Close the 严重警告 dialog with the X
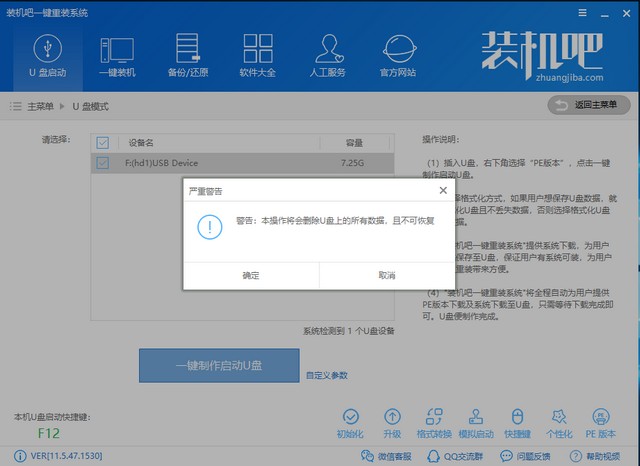The image size is (640, 466). coord(443,190)
